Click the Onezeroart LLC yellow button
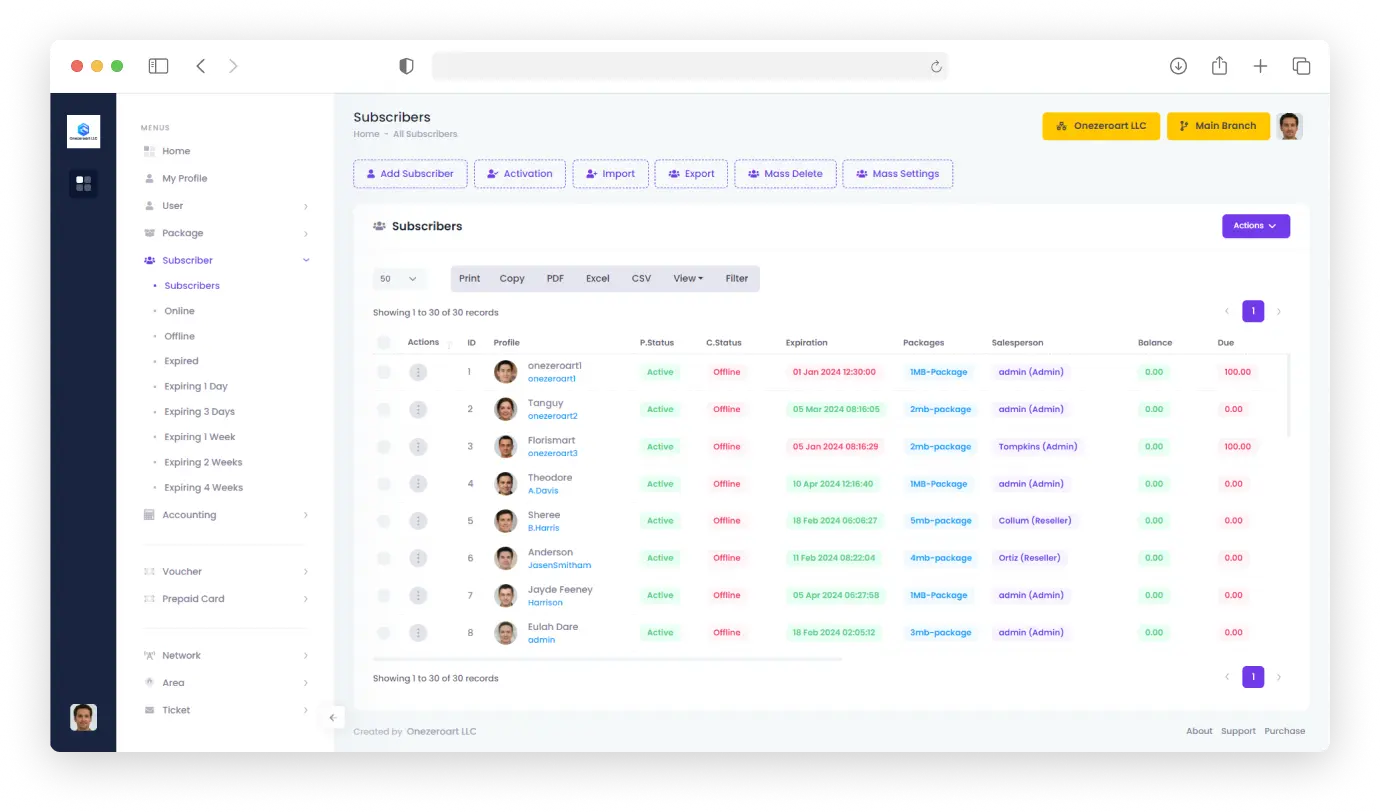The width and height of the screenshot is (1380, 812). pos(1102,126)
